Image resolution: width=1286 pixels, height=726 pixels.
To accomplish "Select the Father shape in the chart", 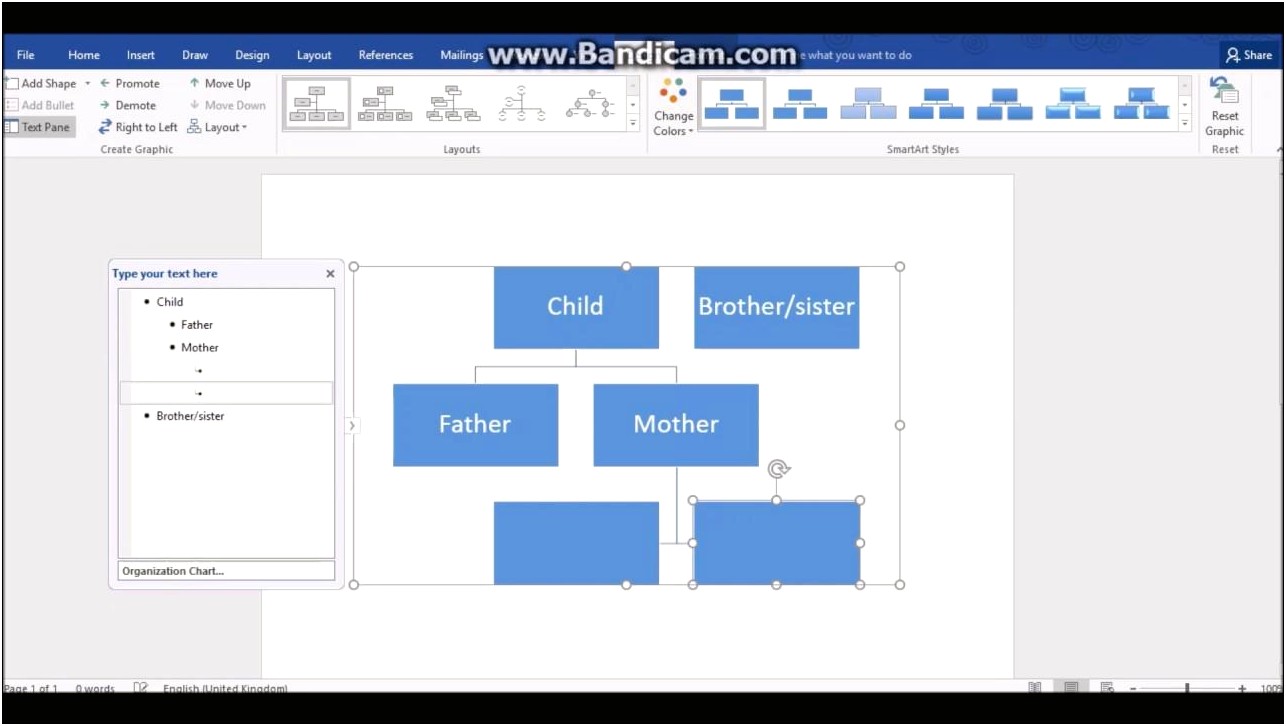I will tap(475, 425).
